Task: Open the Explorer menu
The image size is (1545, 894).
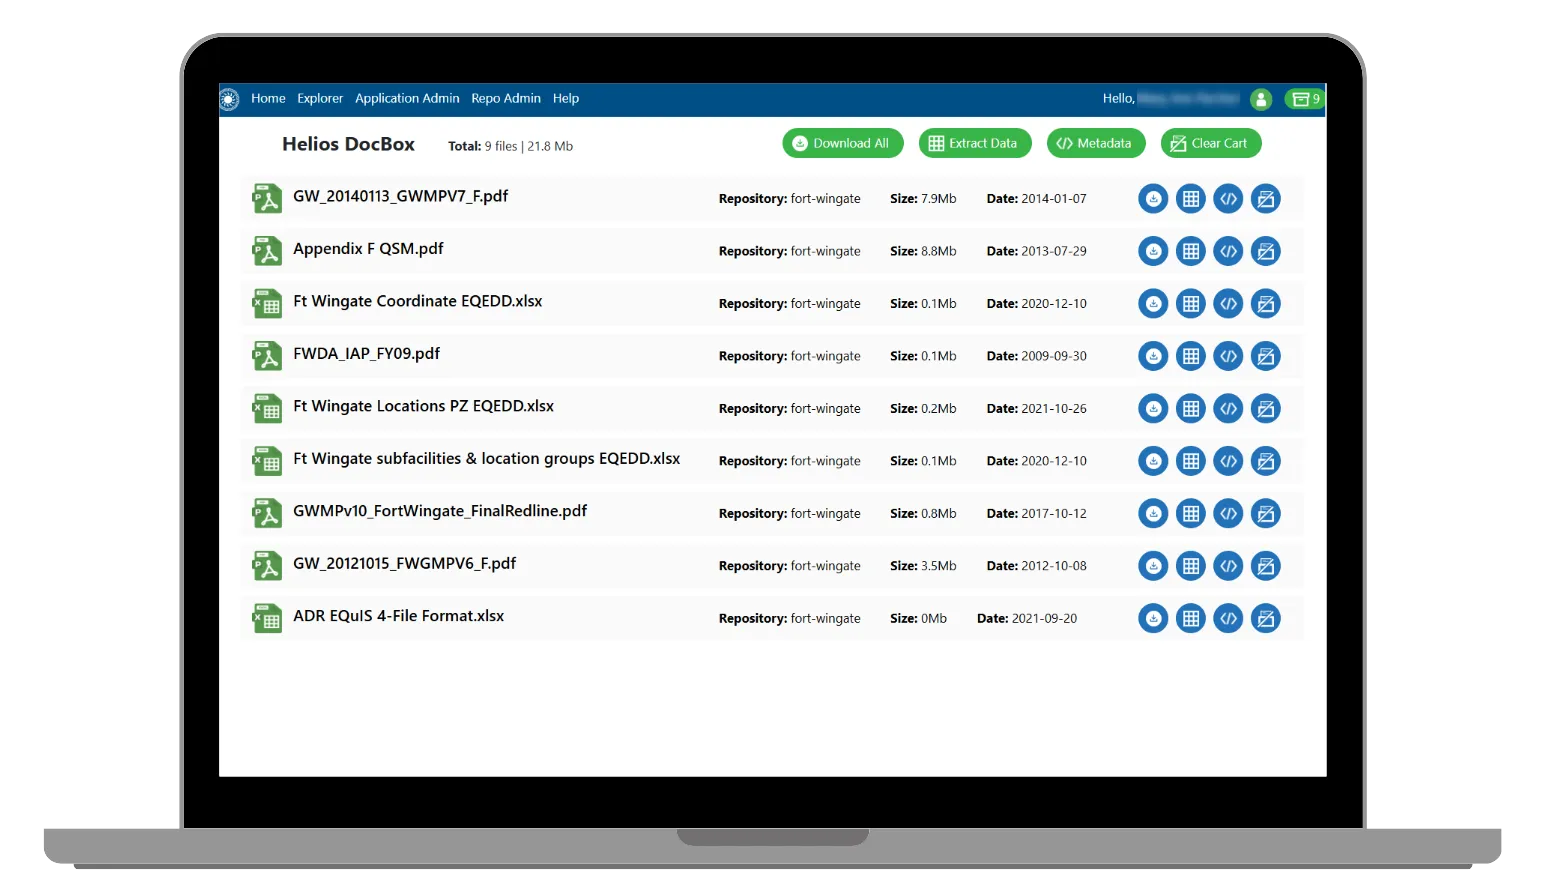Action: tap(320, 99)
